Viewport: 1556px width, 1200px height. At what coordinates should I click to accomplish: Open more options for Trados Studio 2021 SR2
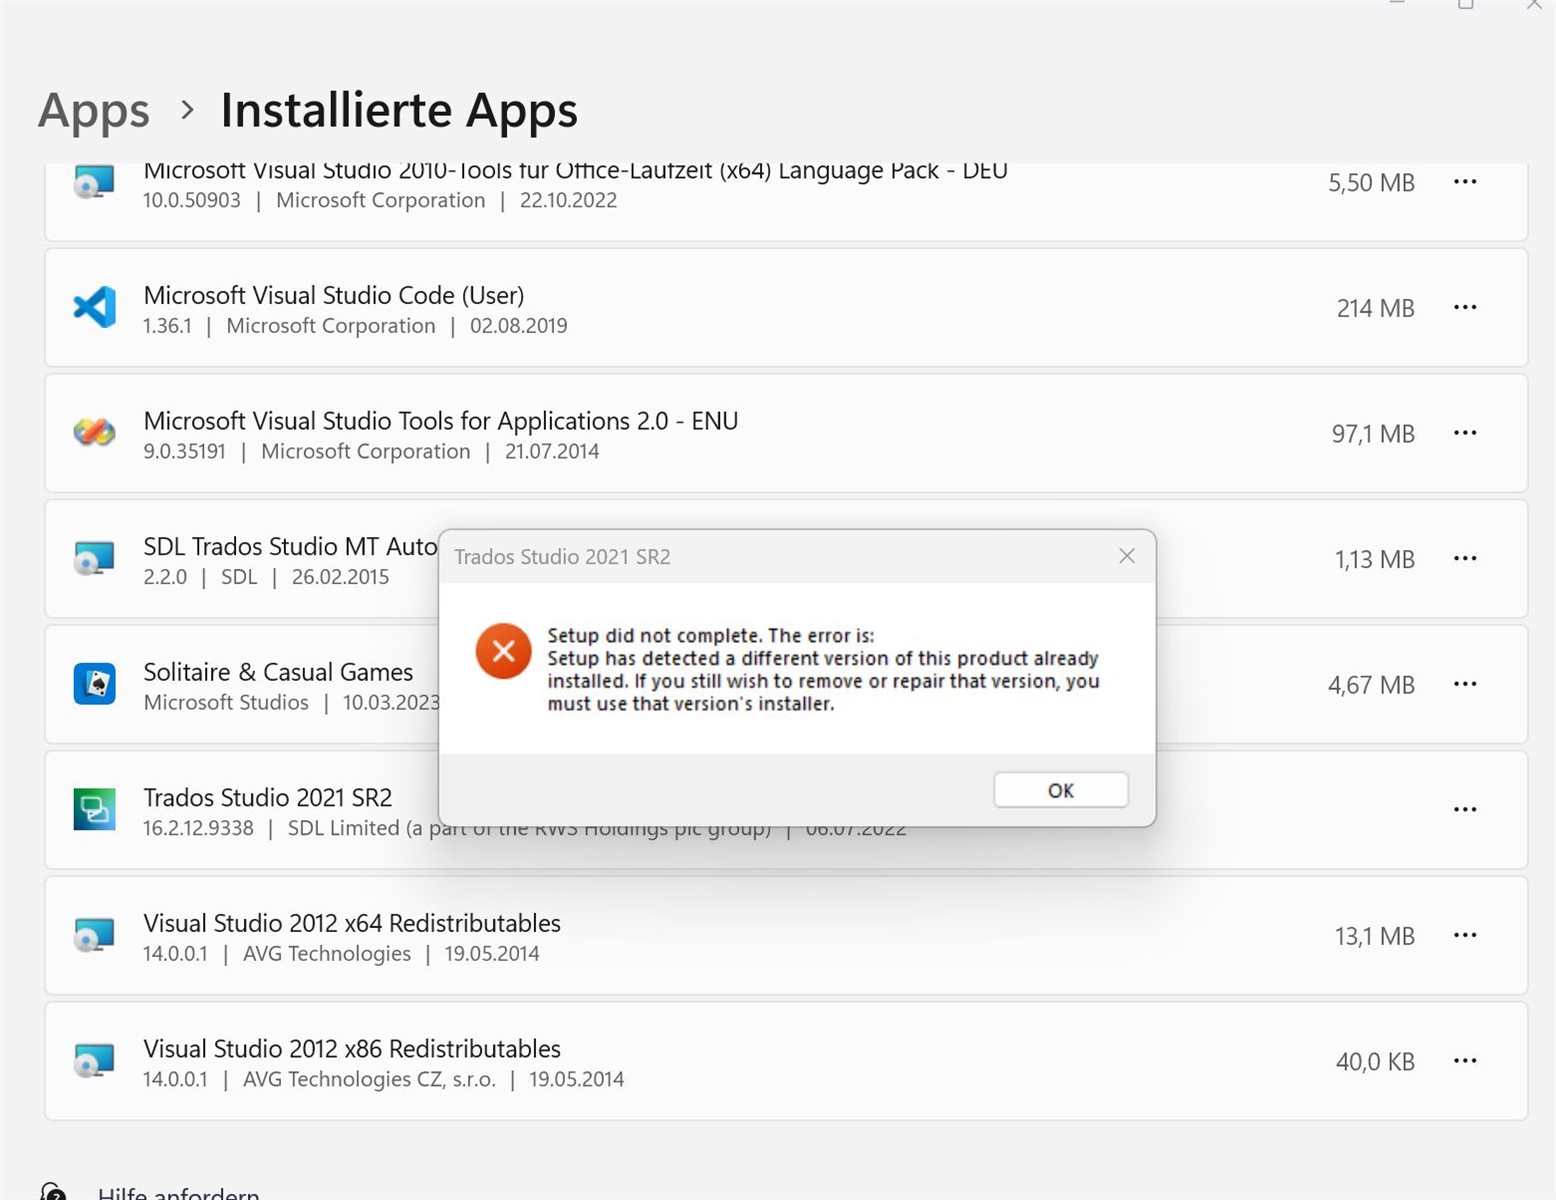pos(1464,809)
